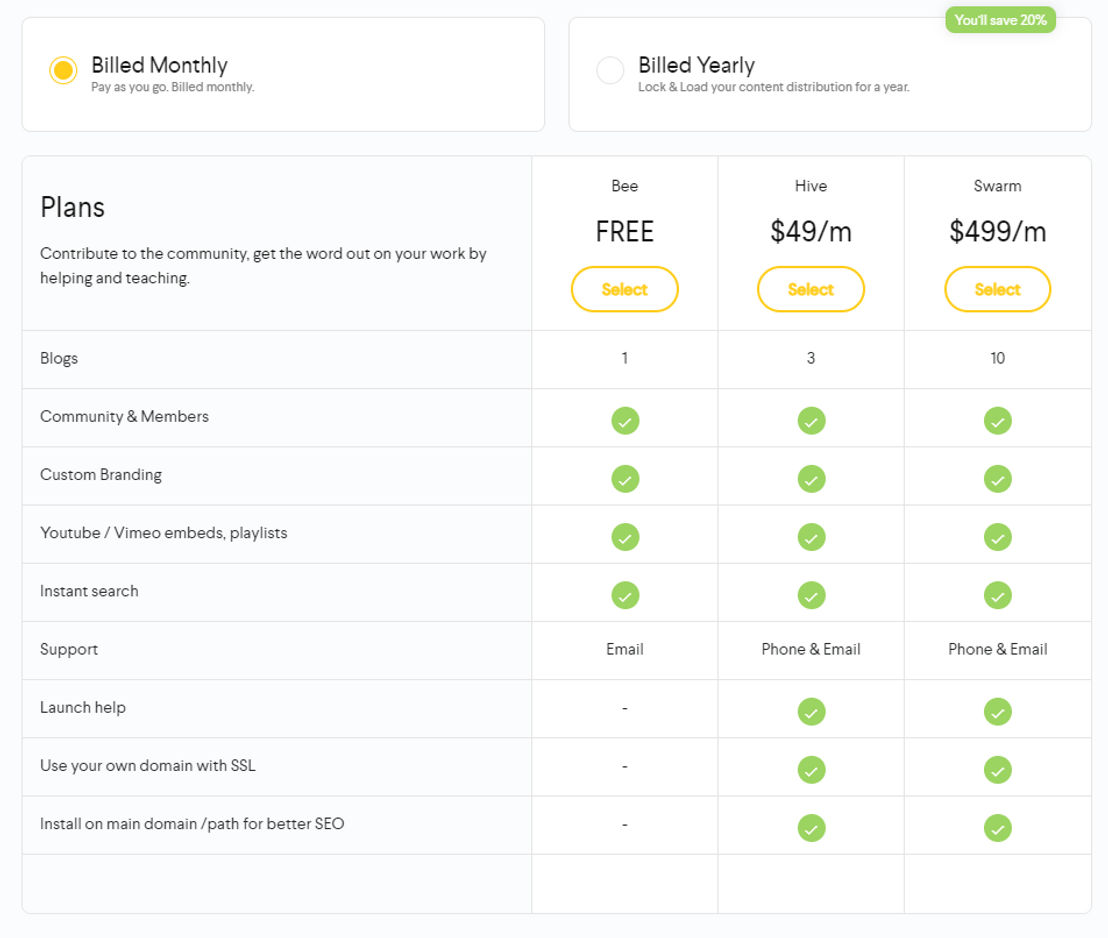The width and height of the screenshot is (1108, 938).
Task: Select the Billed Yearly radio button
Action: [610, 70]
